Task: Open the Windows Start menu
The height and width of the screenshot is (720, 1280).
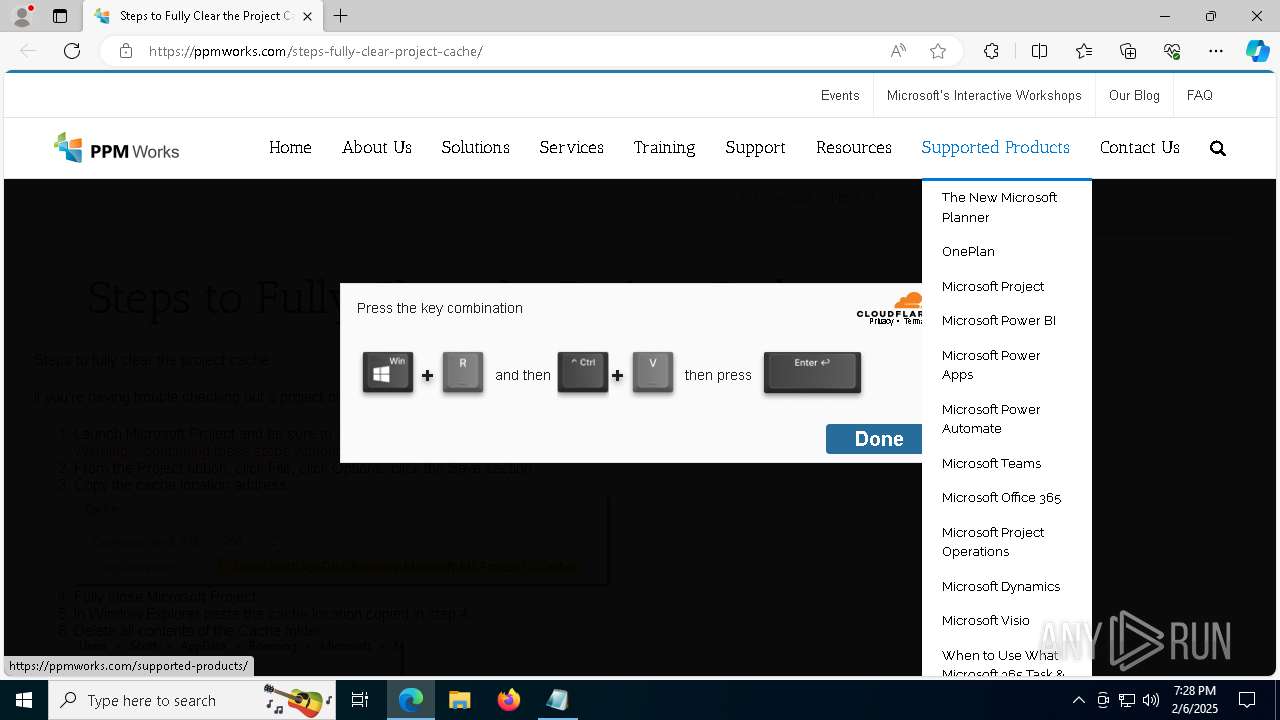Action: (24, 700)
